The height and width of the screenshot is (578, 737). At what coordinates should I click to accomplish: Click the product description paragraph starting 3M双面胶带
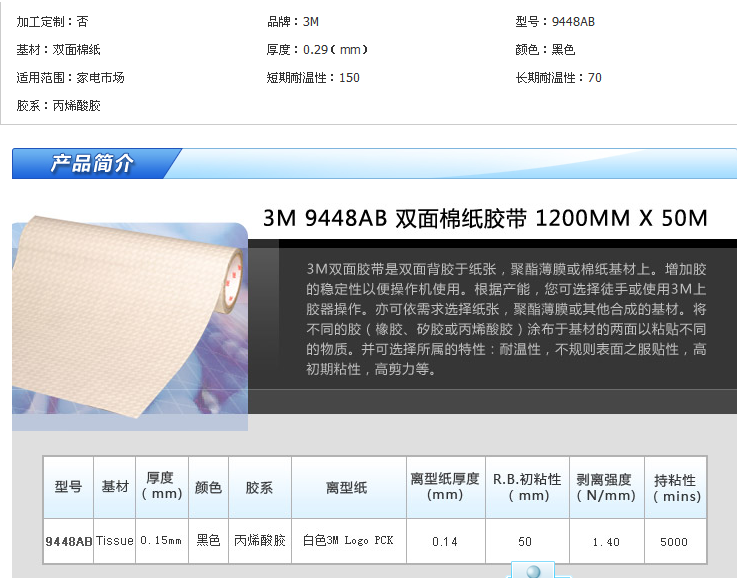pos(506,319)
